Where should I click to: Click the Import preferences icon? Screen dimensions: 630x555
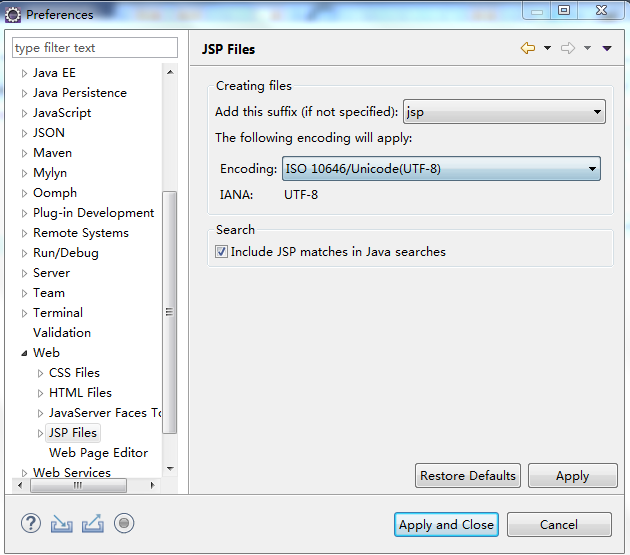click(61, 524)
